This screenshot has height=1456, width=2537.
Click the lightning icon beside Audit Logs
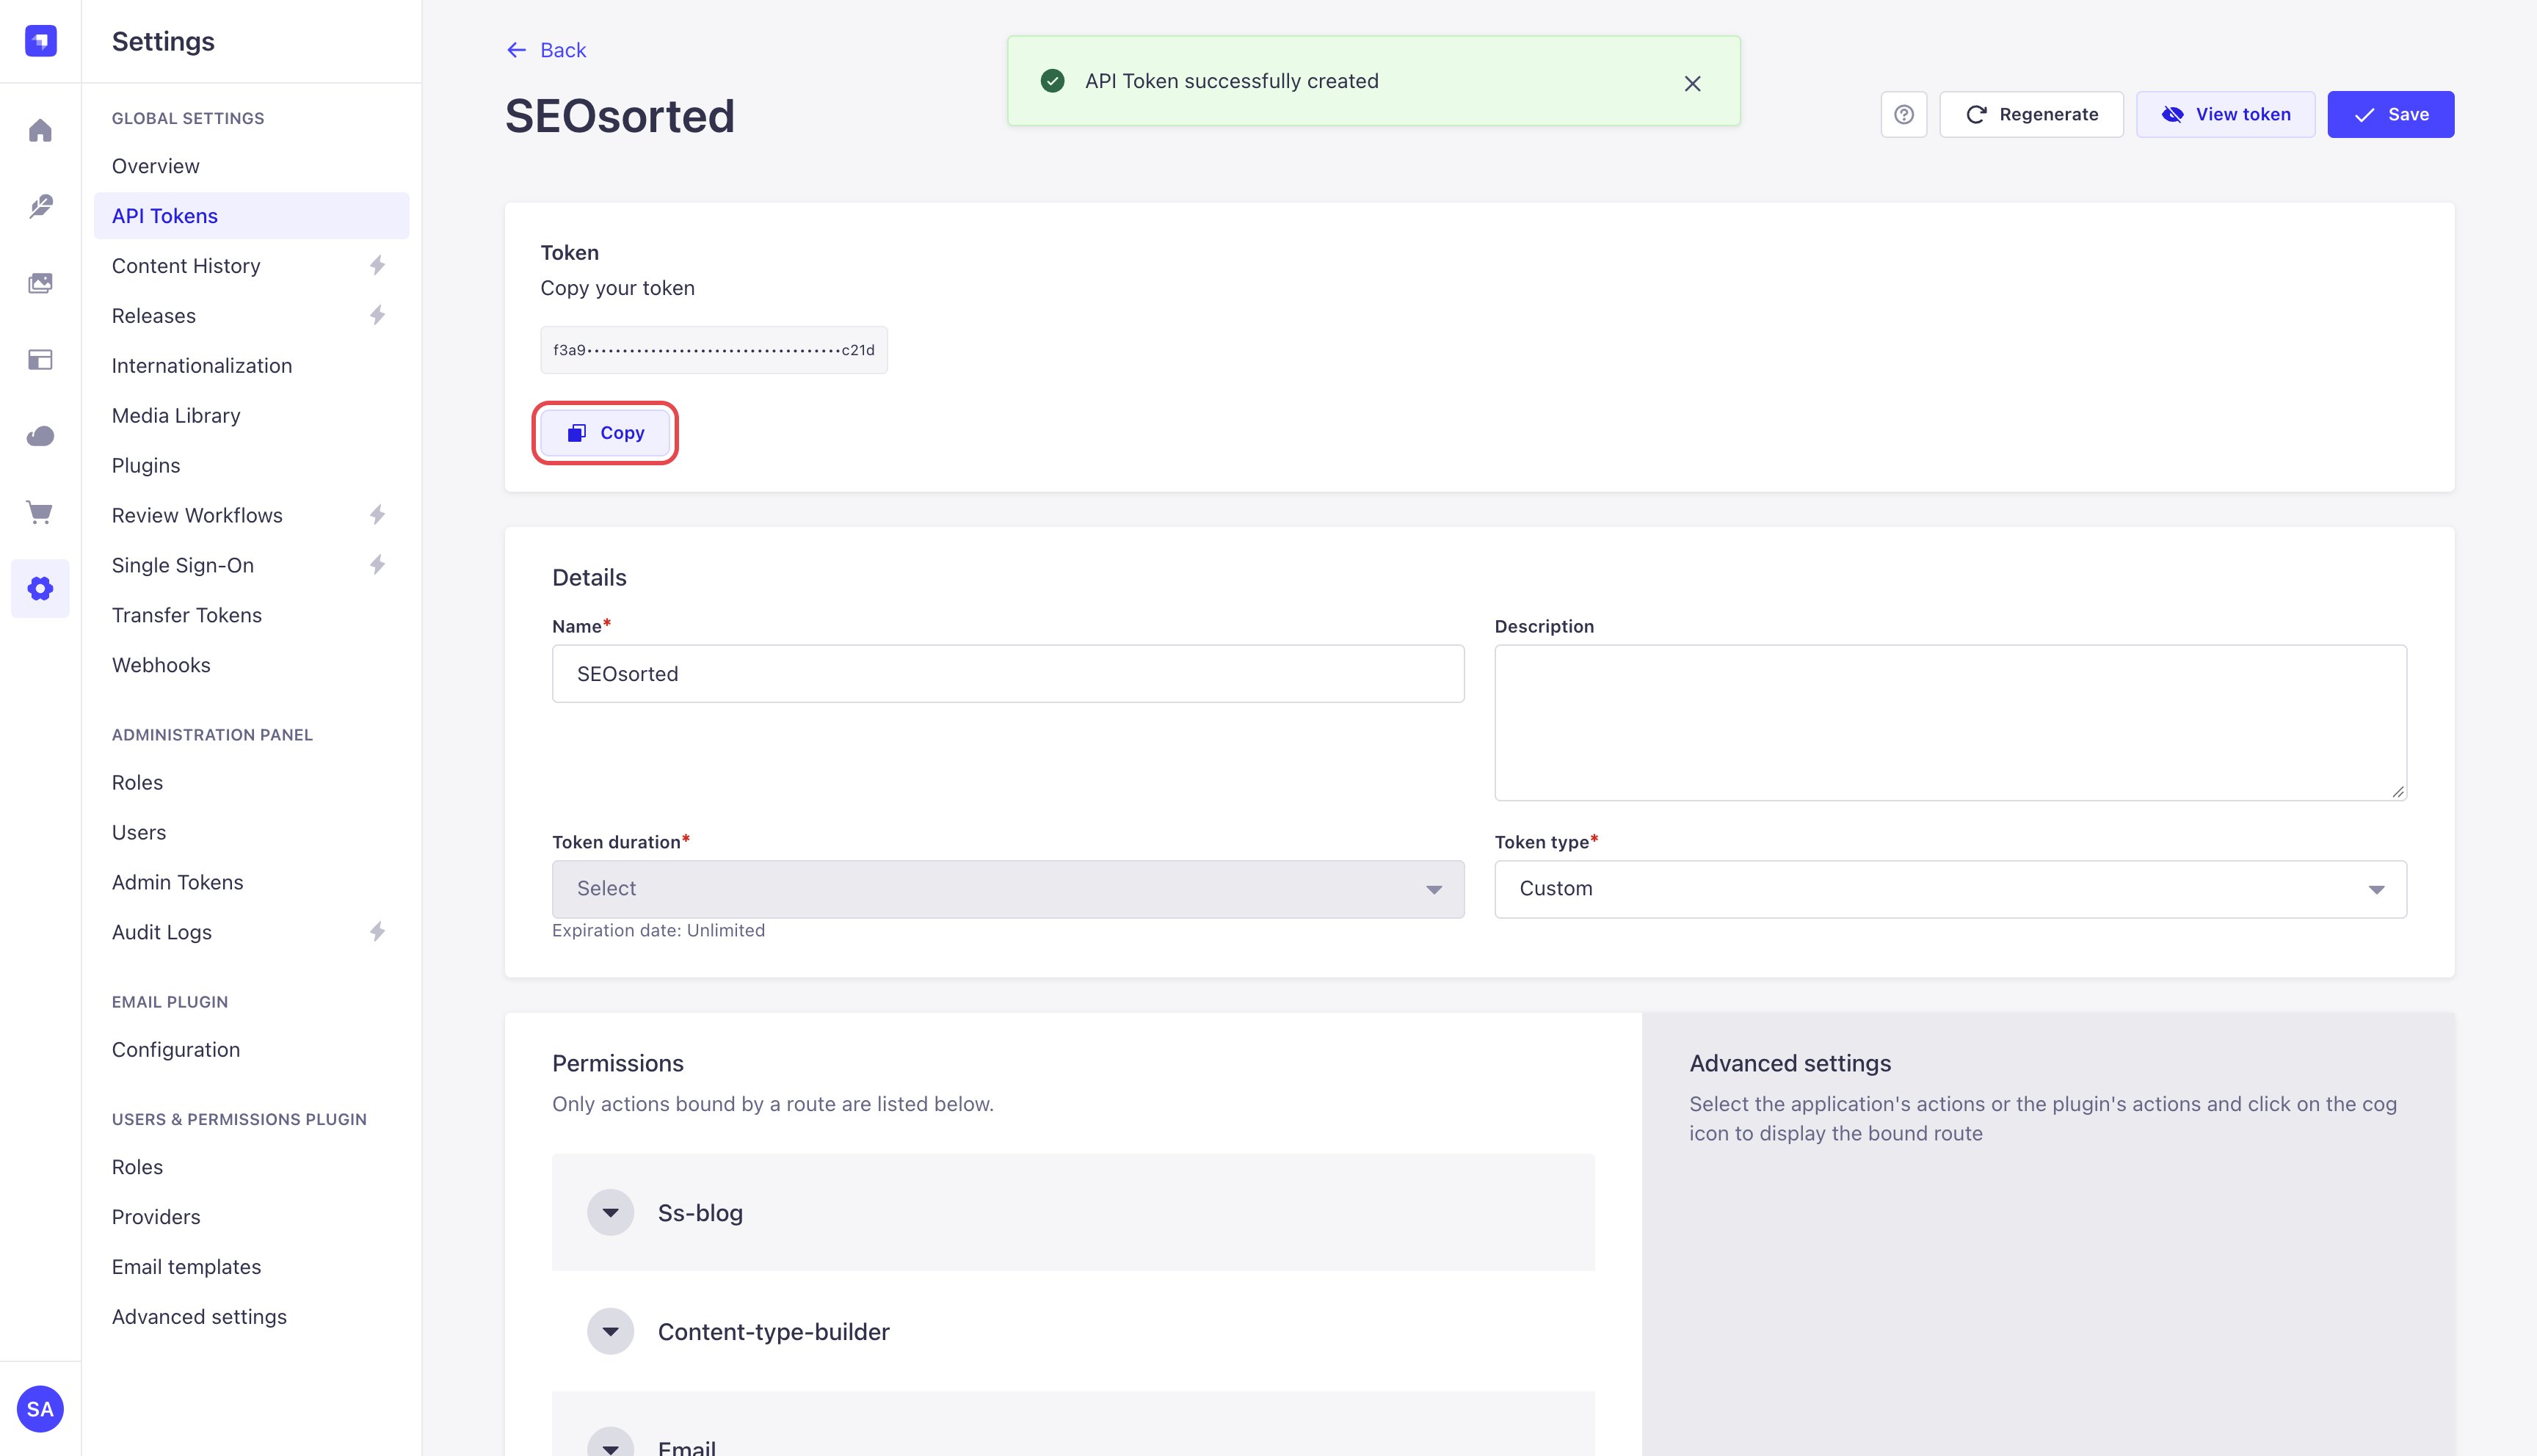point(377,932)
